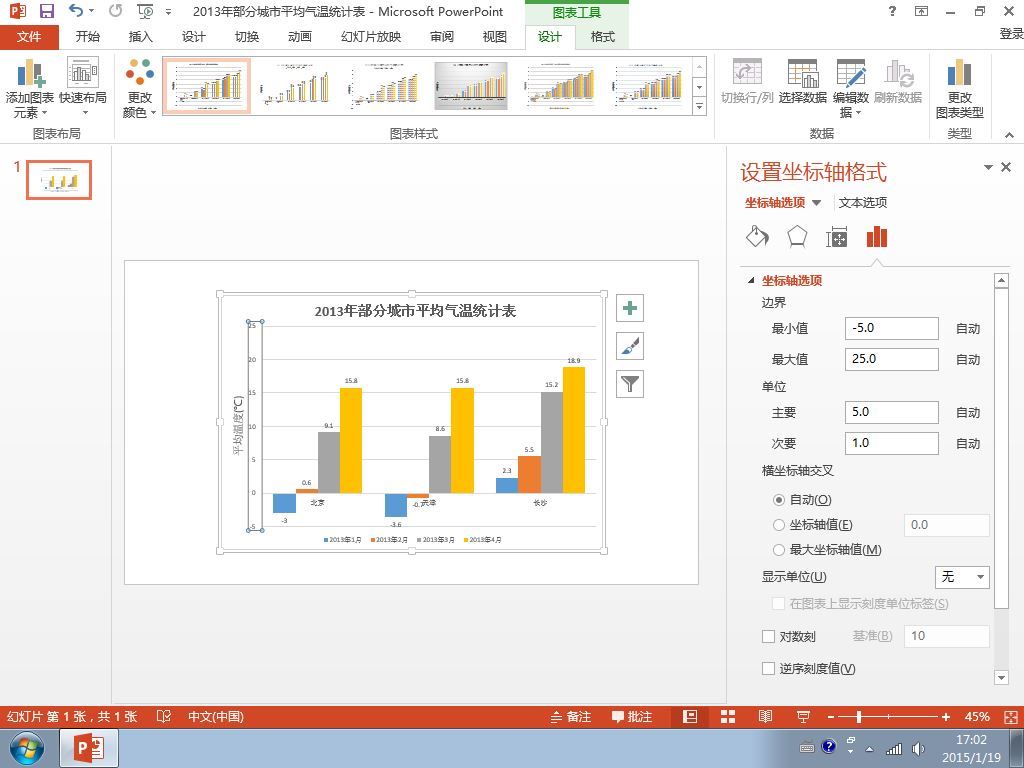The width and height of the screenshot is (1024, 768).
Task: Enable 逆序刻度值(V) checkbox
Action: [769, 669]
